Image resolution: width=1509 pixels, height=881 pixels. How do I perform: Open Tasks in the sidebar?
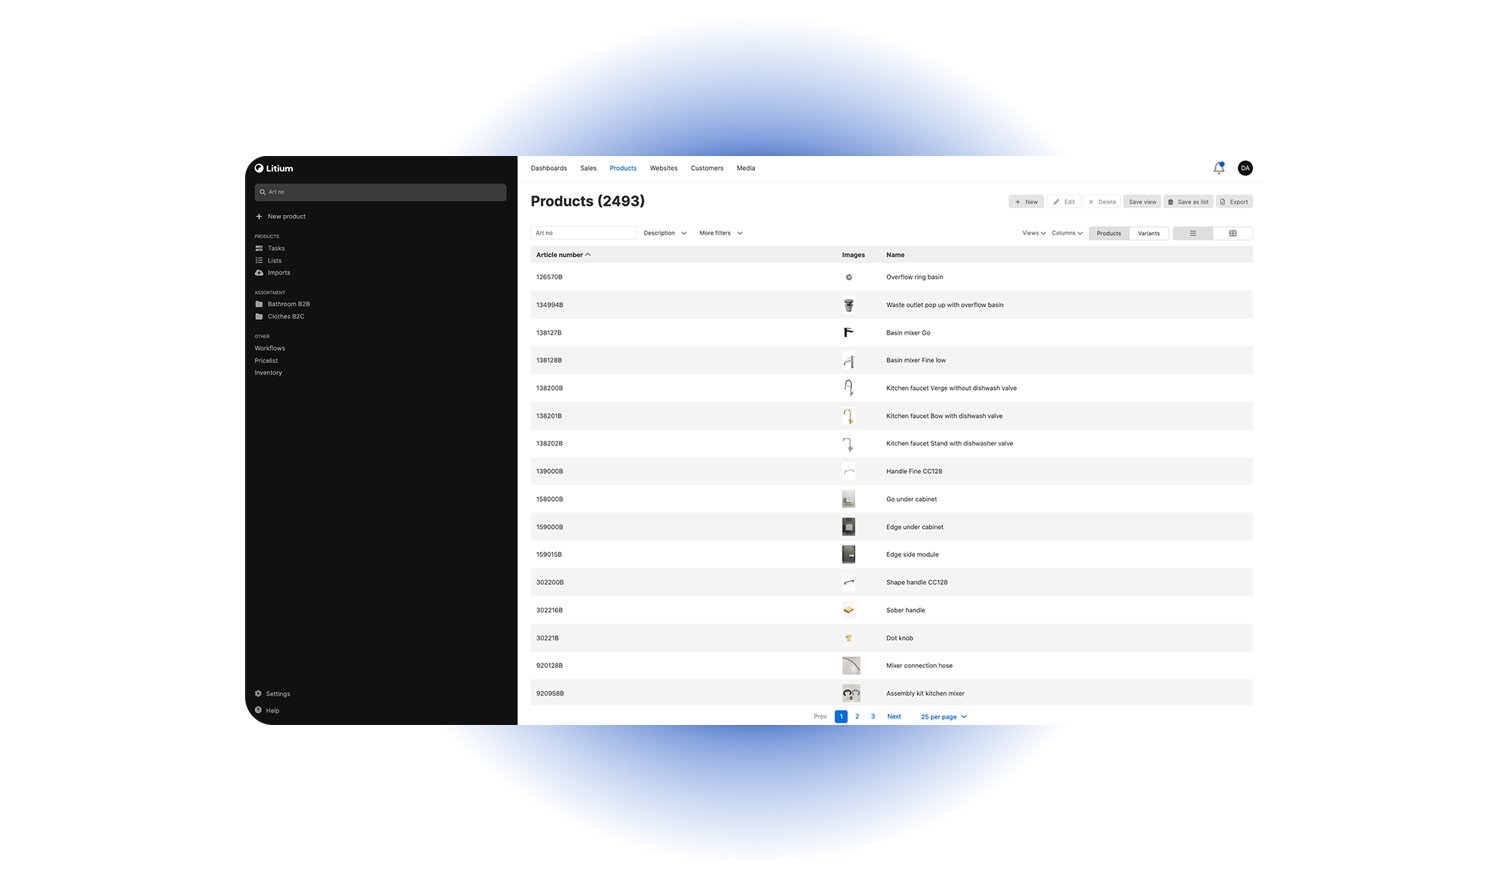point(275,248)
